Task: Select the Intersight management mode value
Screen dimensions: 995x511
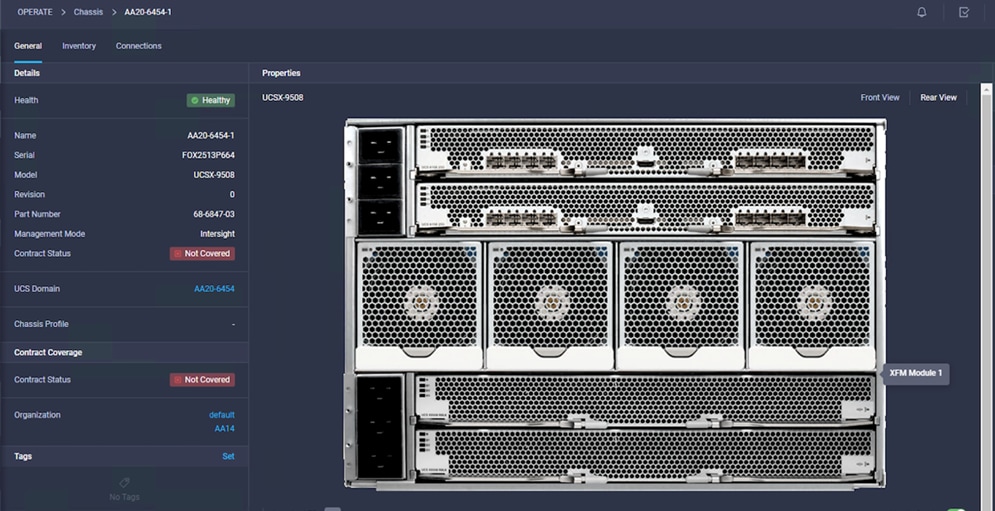Action: point(217,234)
